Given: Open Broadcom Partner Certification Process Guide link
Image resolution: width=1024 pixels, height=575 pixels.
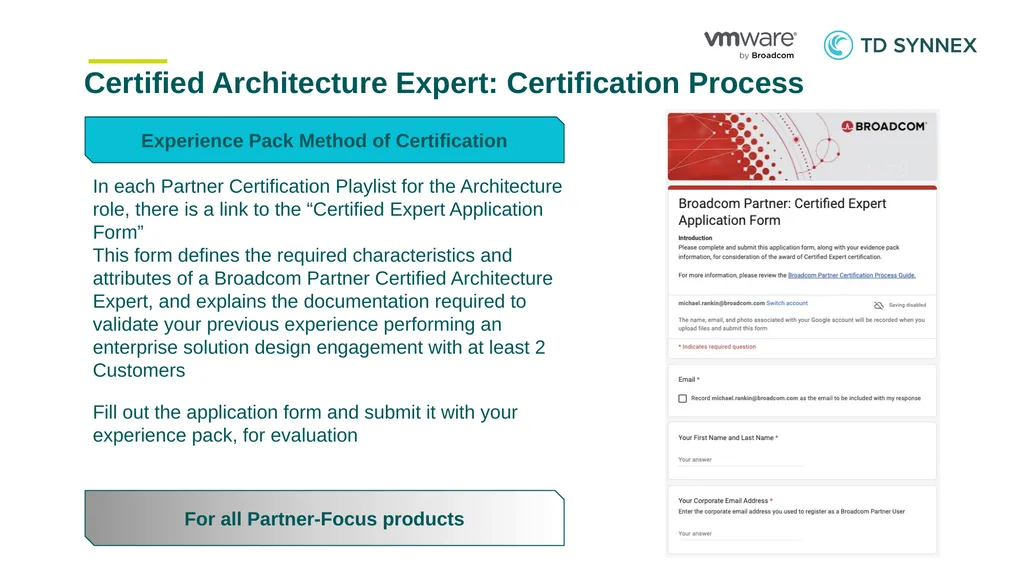Looking at the screenshot, I should tap(852, 275).
